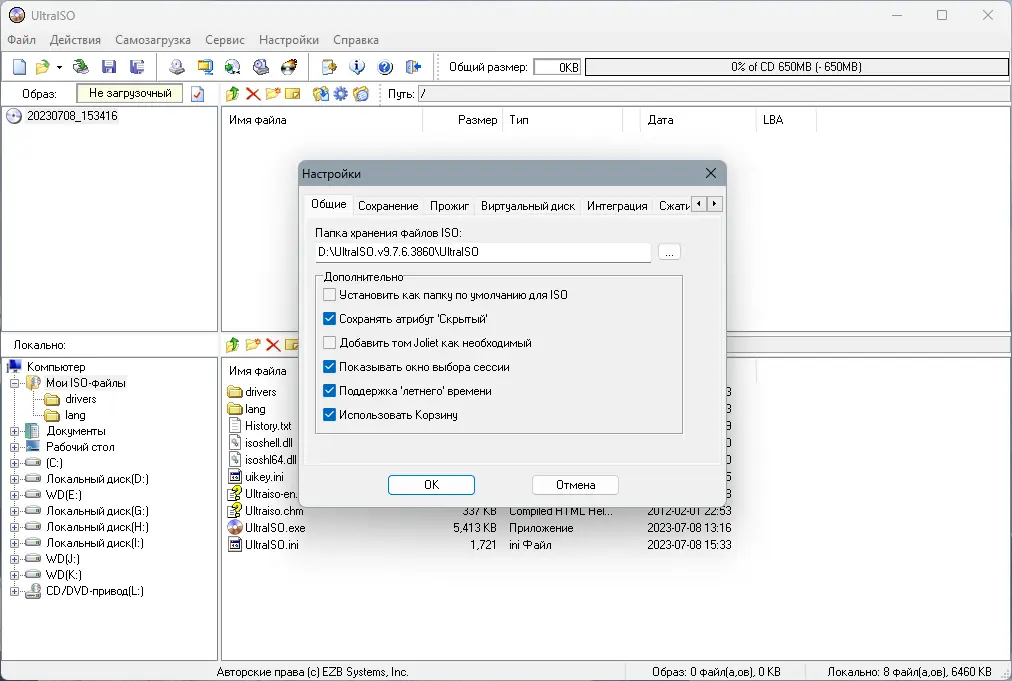This screenshot has height=681, width=1012.
Task: Click the Open CD/DVD toolbar icon
Action: [81, 66]
